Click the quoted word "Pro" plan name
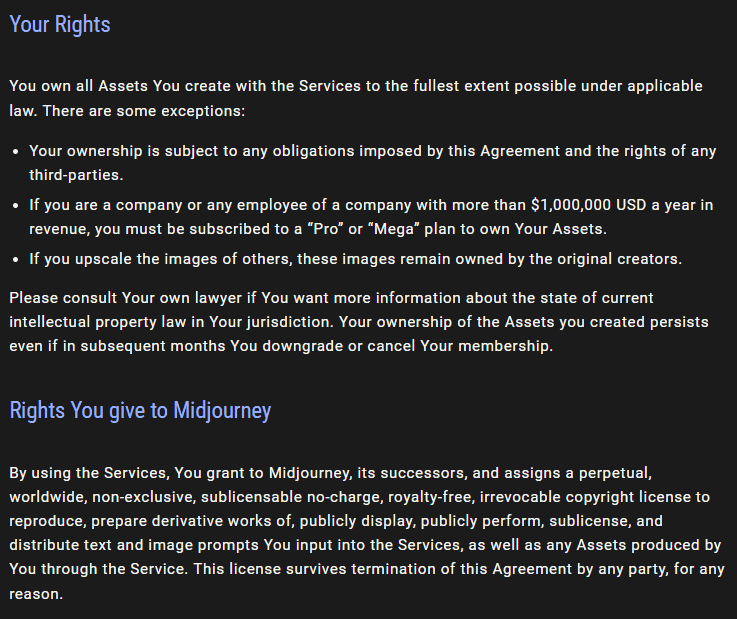Viewport: 737px width, 619px height. pos(298,229)
